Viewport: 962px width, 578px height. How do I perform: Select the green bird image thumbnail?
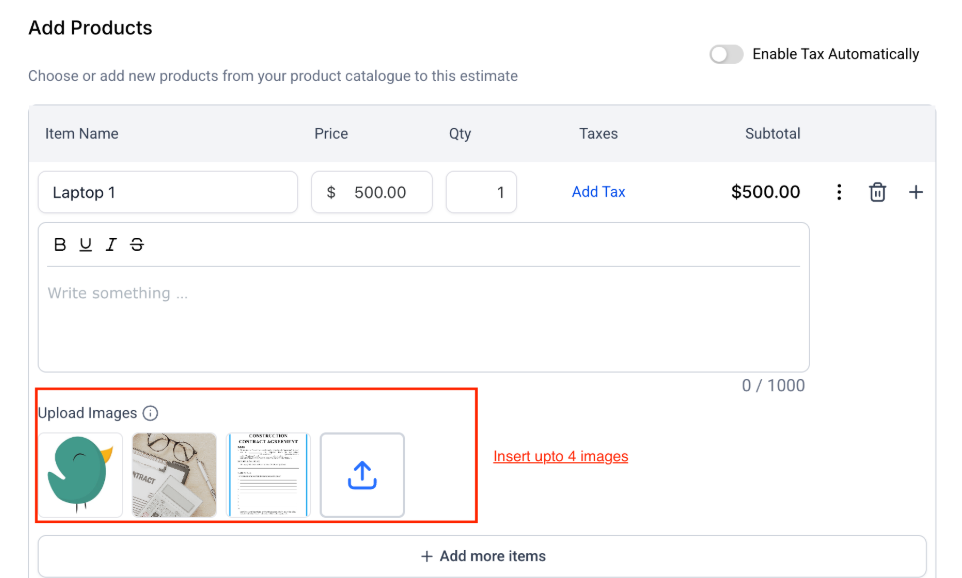pos(80,475)
